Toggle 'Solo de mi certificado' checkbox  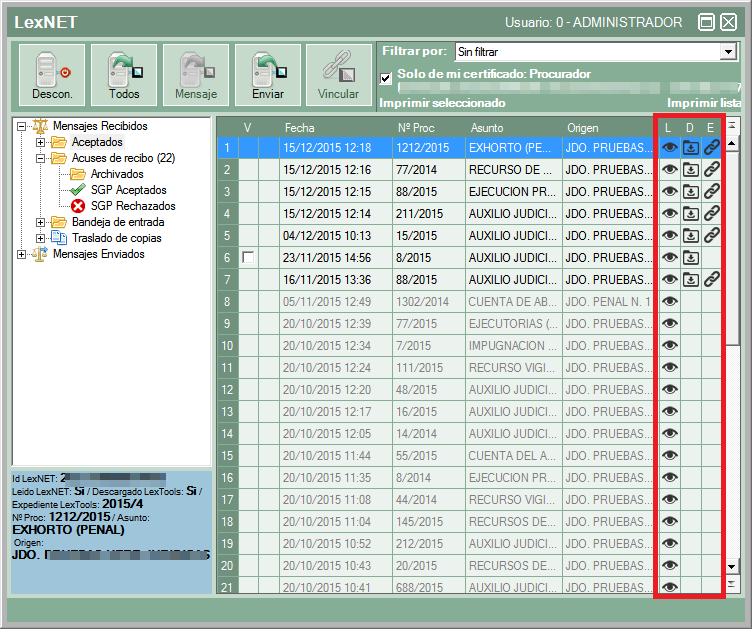(x=386, y=78)
